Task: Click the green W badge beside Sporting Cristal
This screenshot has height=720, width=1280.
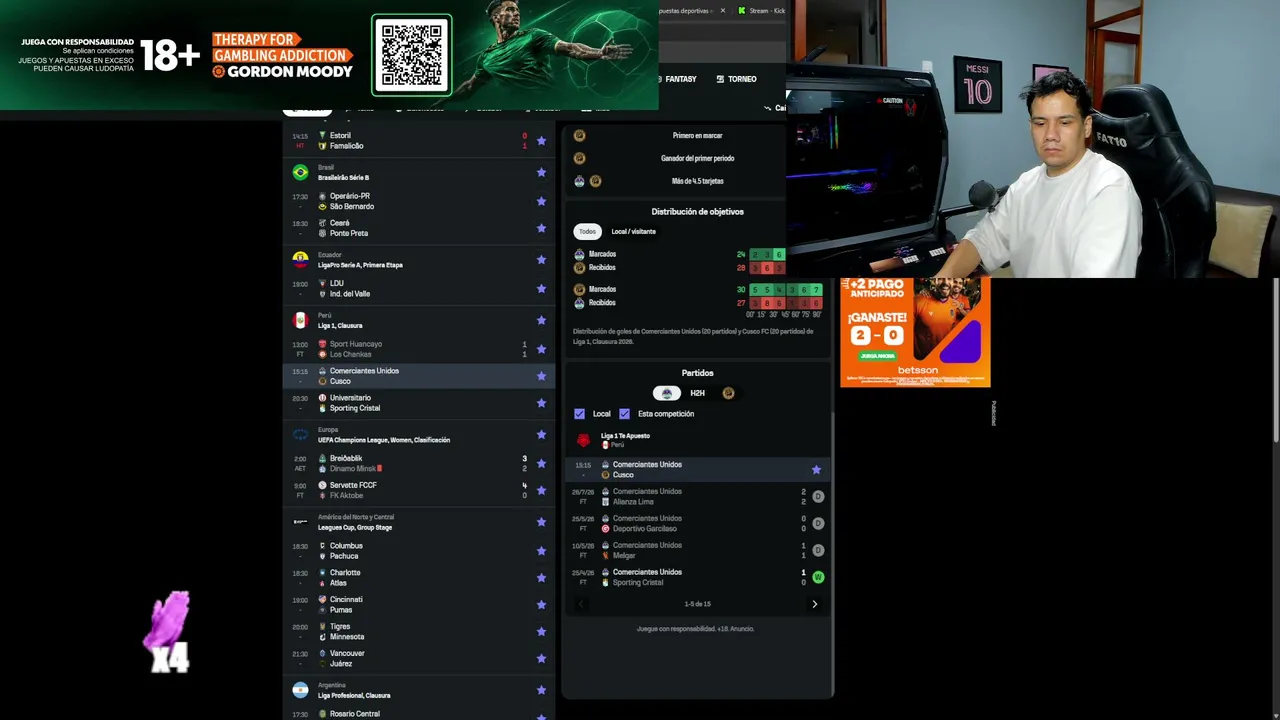Action: pos(818,577)
